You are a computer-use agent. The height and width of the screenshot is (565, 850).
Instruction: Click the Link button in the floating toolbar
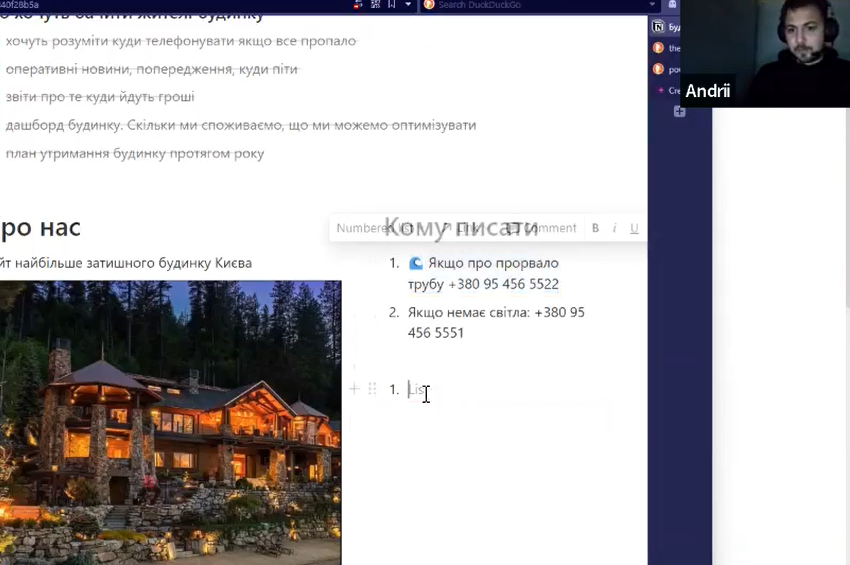tap(462, 228)
